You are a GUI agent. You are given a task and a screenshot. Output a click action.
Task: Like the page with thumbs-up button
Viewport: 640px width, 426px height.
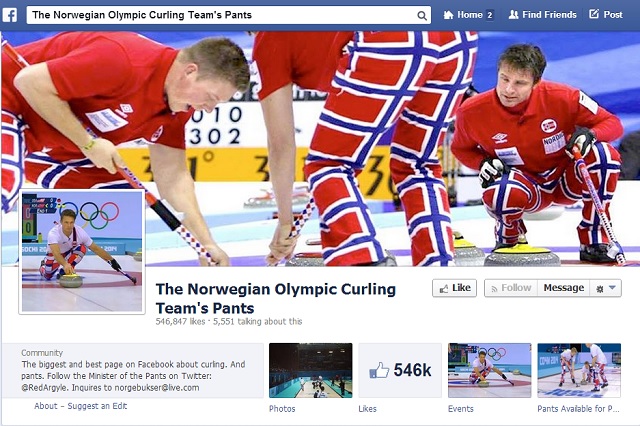[x=454, y=288]
